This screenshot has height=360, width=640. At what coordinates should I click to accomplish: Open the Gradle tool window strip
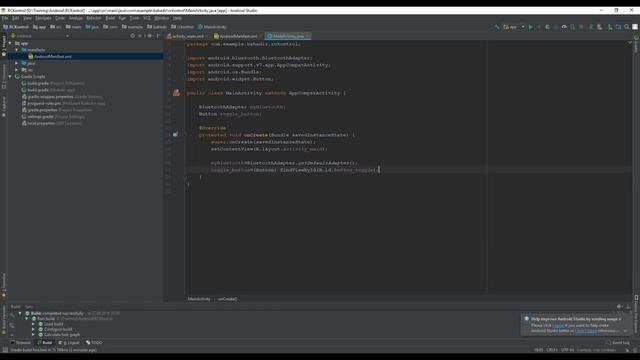click(x=636, y=44)
